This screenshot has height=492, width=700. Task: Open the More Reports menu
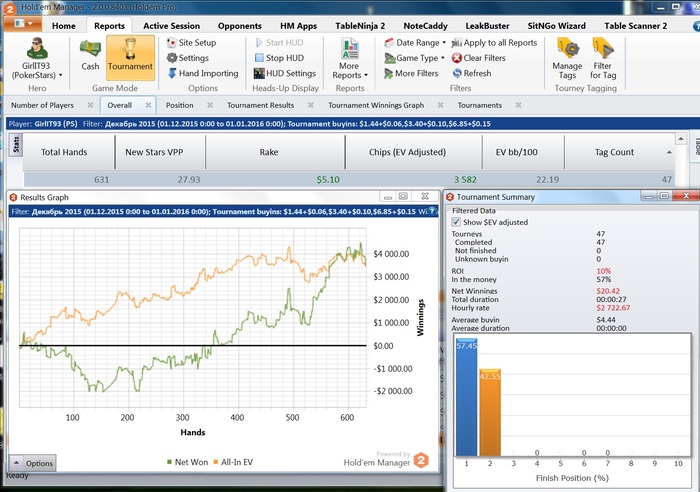click(x=350, y=59)
